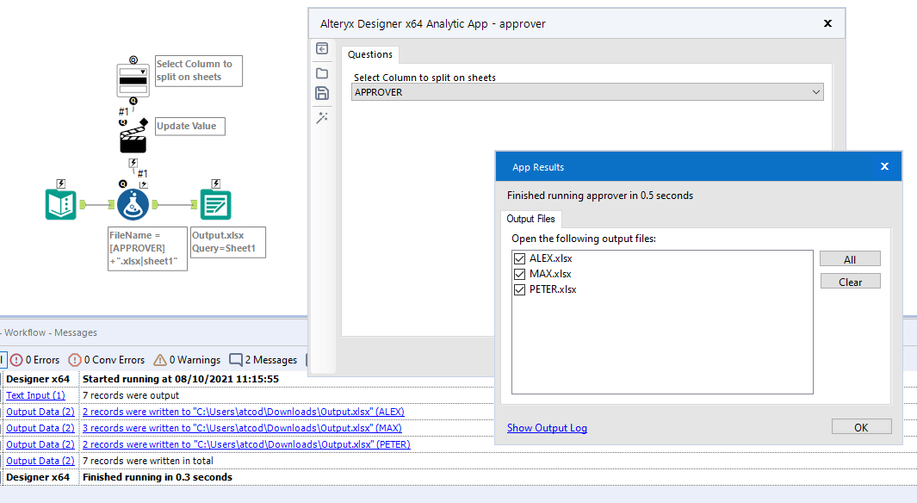The height and width of the screenshot is (503, 917).
Task: Click lightning anchor above Text Input tool
Action: click(x=61, y=184)
